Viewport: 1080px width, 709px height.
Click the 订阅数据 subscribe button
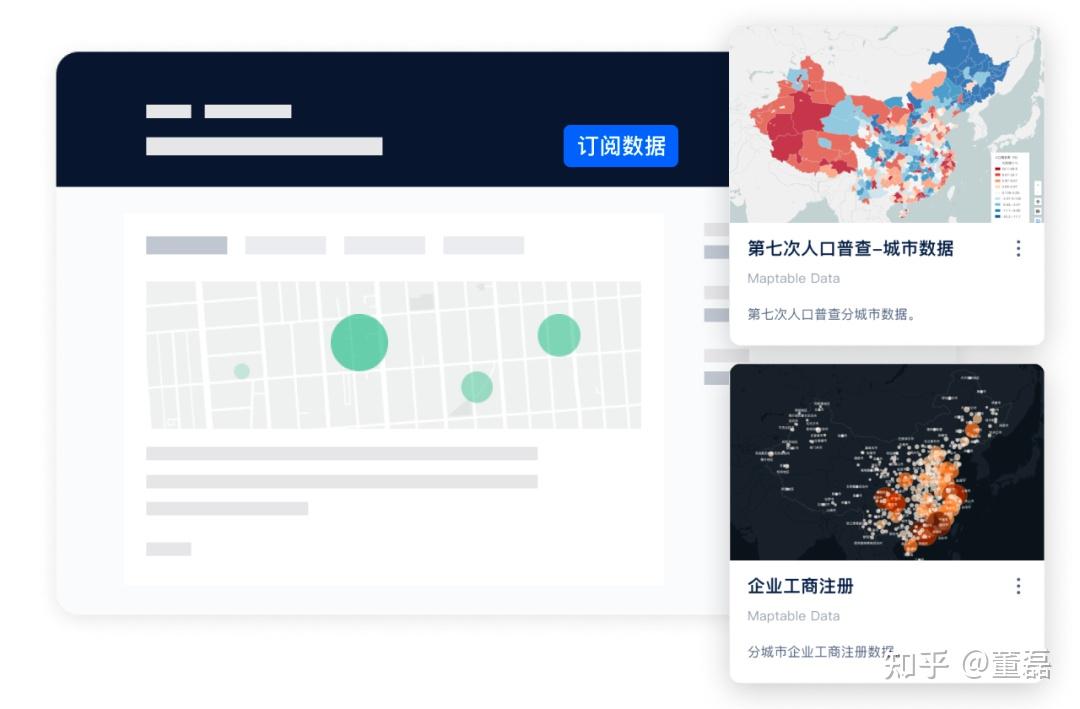[621, 146]
